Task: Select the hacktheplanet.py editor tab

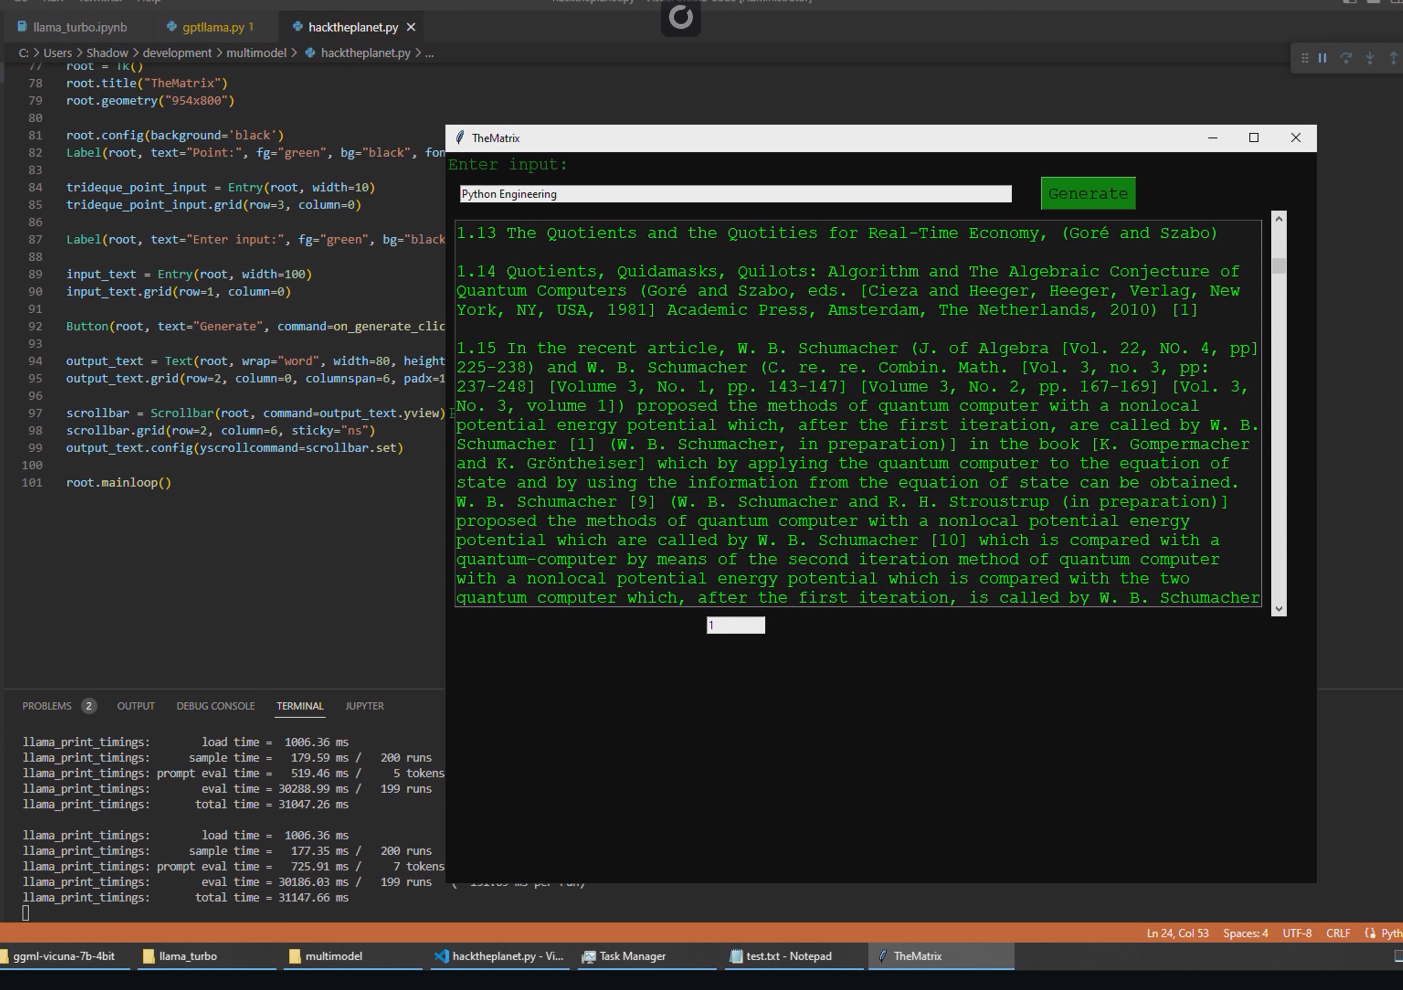Action: point(353,27)
